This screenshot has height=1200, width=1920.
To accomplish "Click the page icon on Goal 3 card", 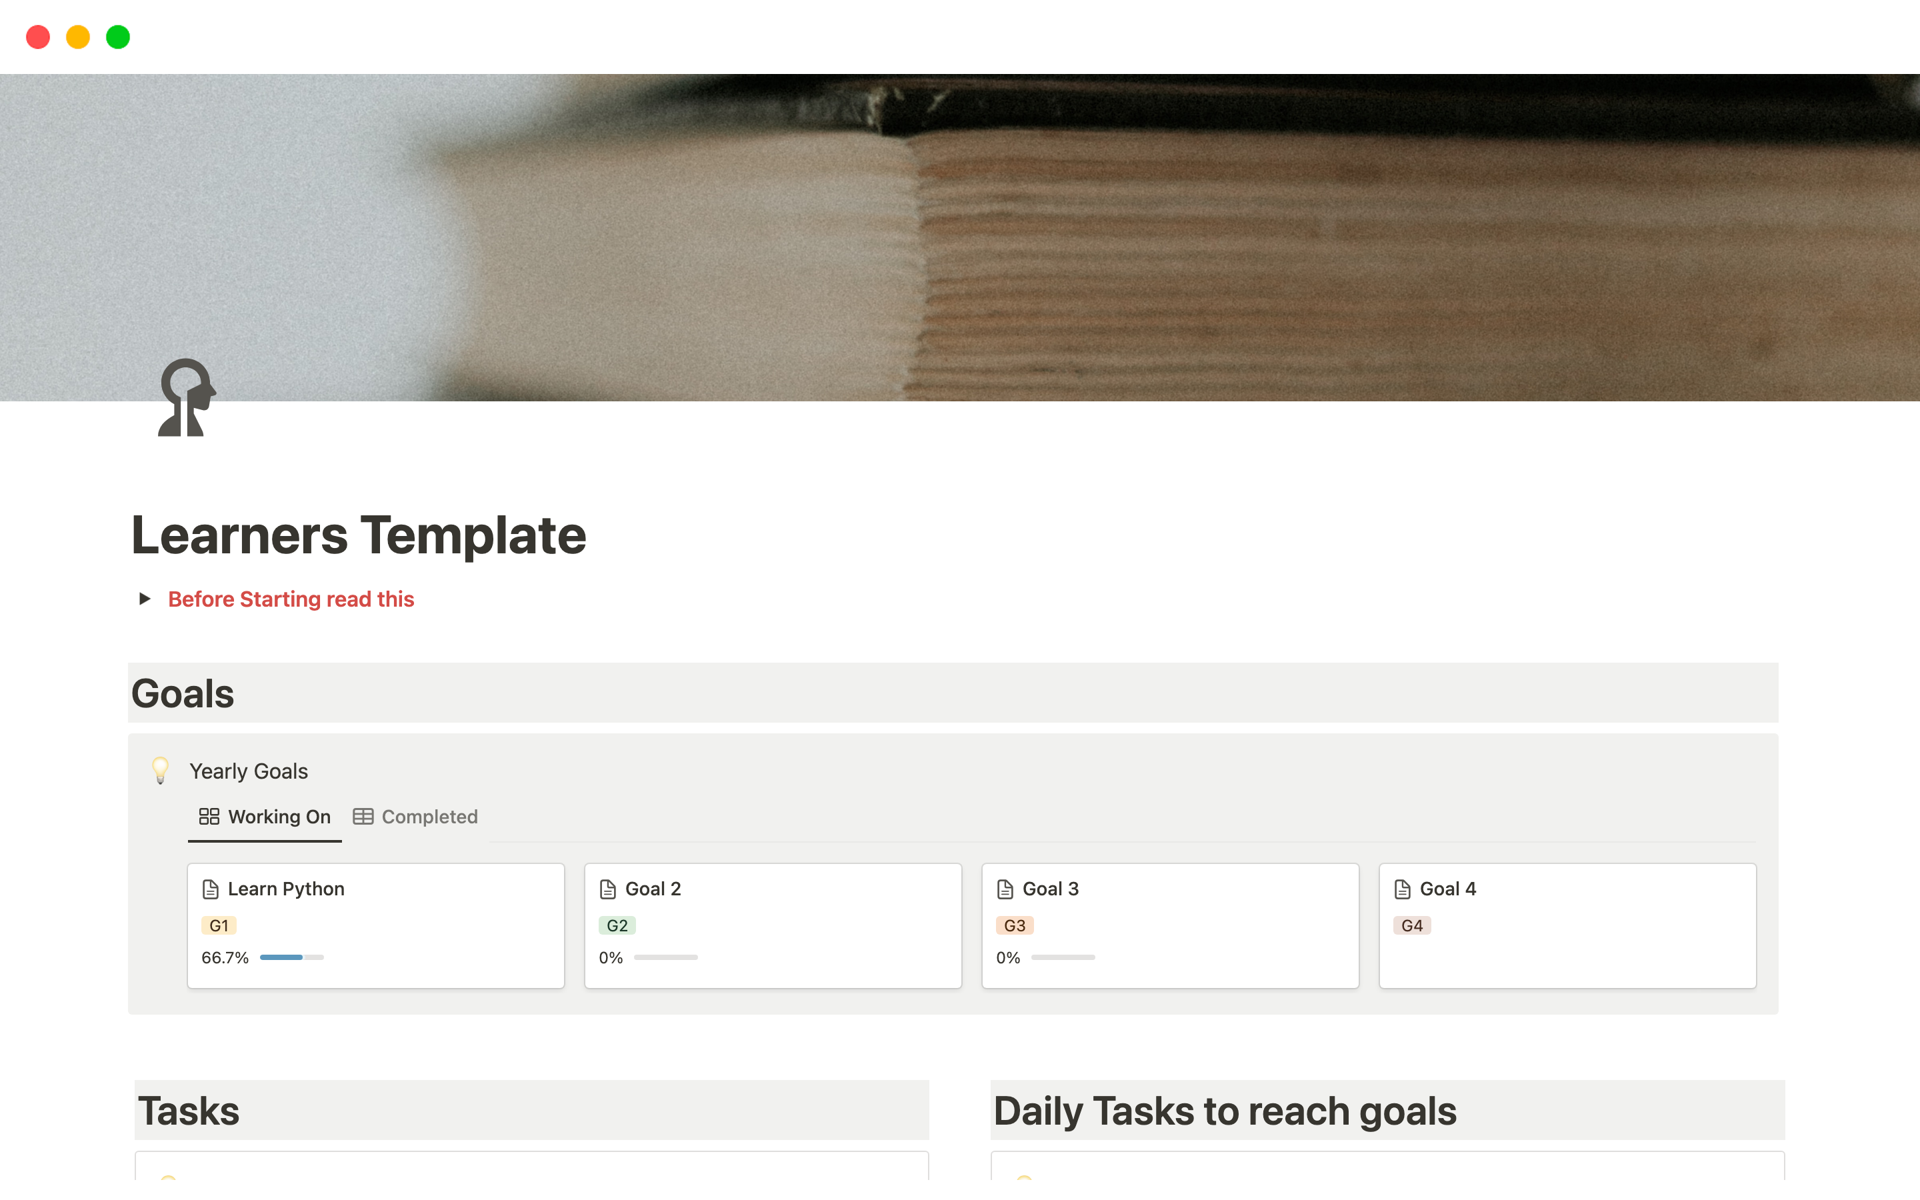I will click(1005, 889).
